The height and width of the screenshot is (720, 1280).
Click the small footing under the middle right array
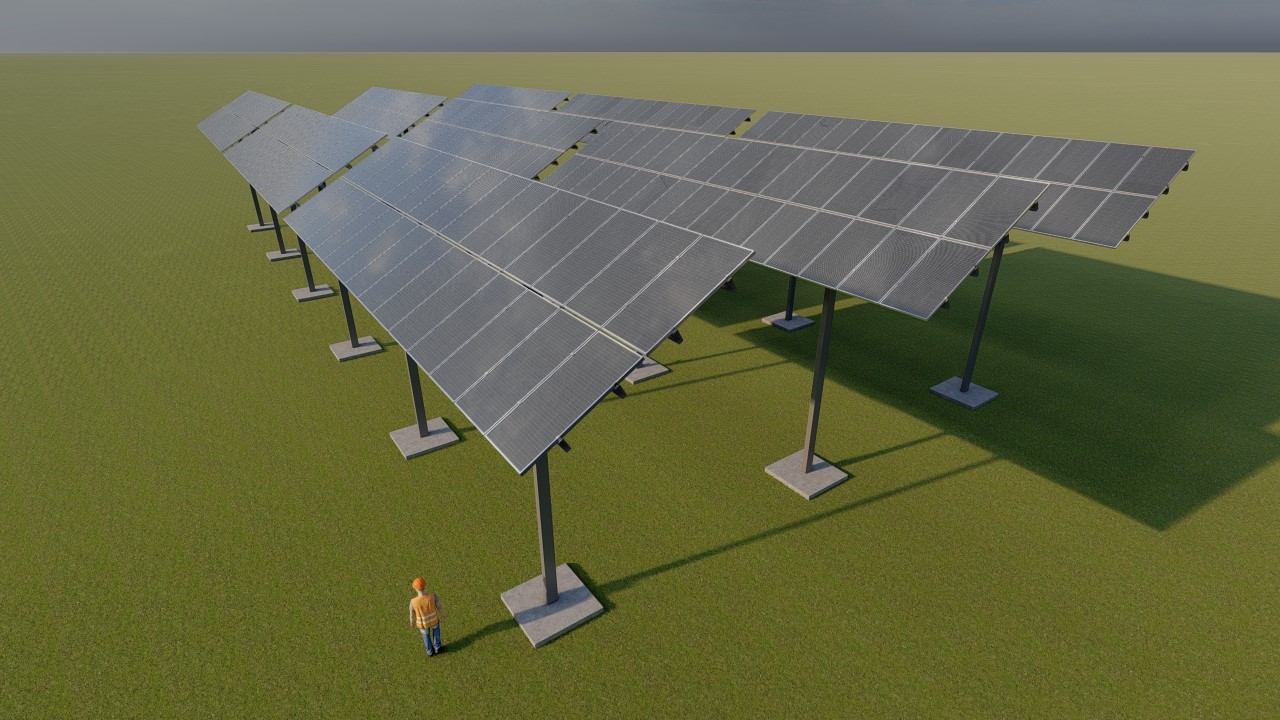pyautogui.click(x=788, y=321)
